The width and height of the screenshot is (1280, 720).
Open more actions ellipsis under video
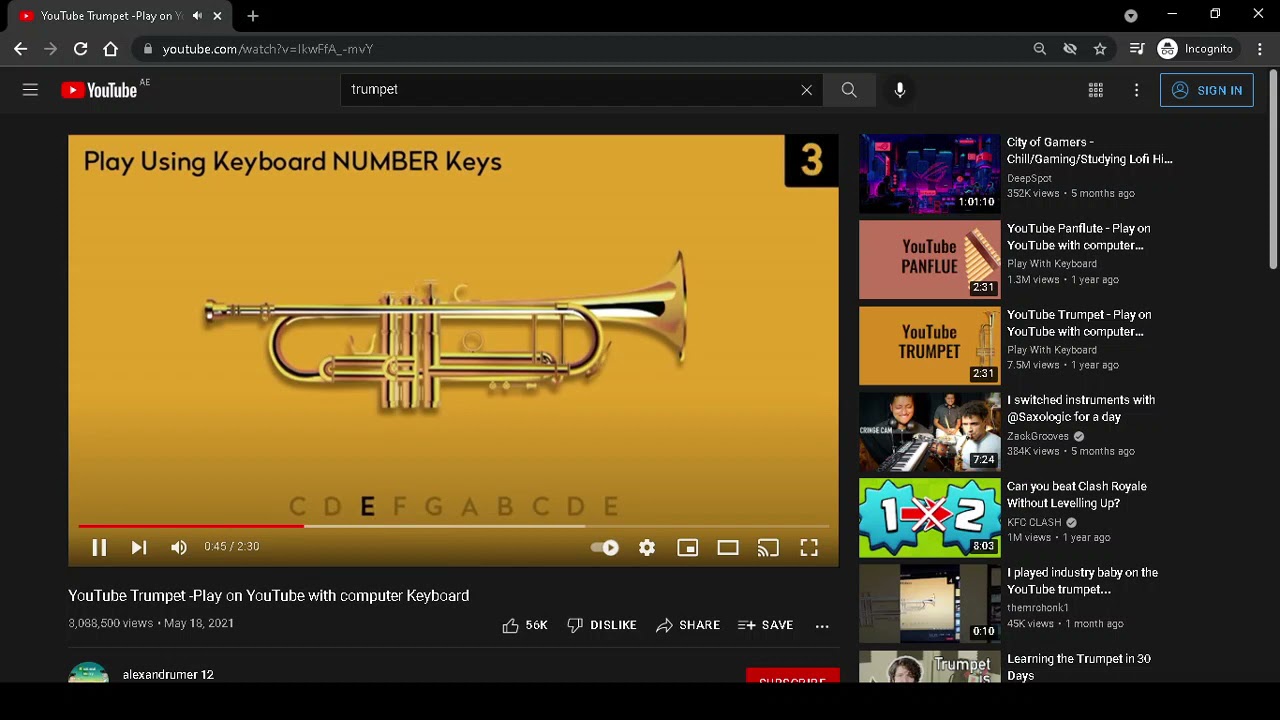tap(822, 626)
